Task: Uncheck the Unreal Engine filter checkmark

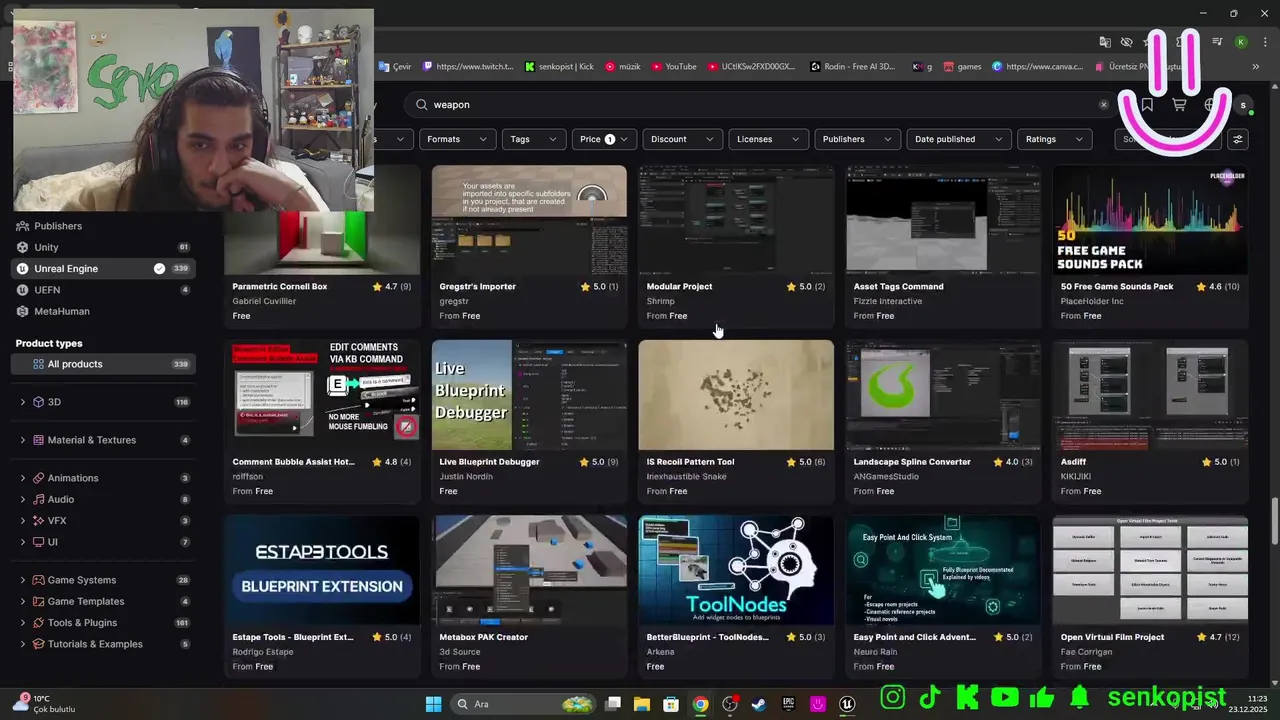Action: coord(159,268)
